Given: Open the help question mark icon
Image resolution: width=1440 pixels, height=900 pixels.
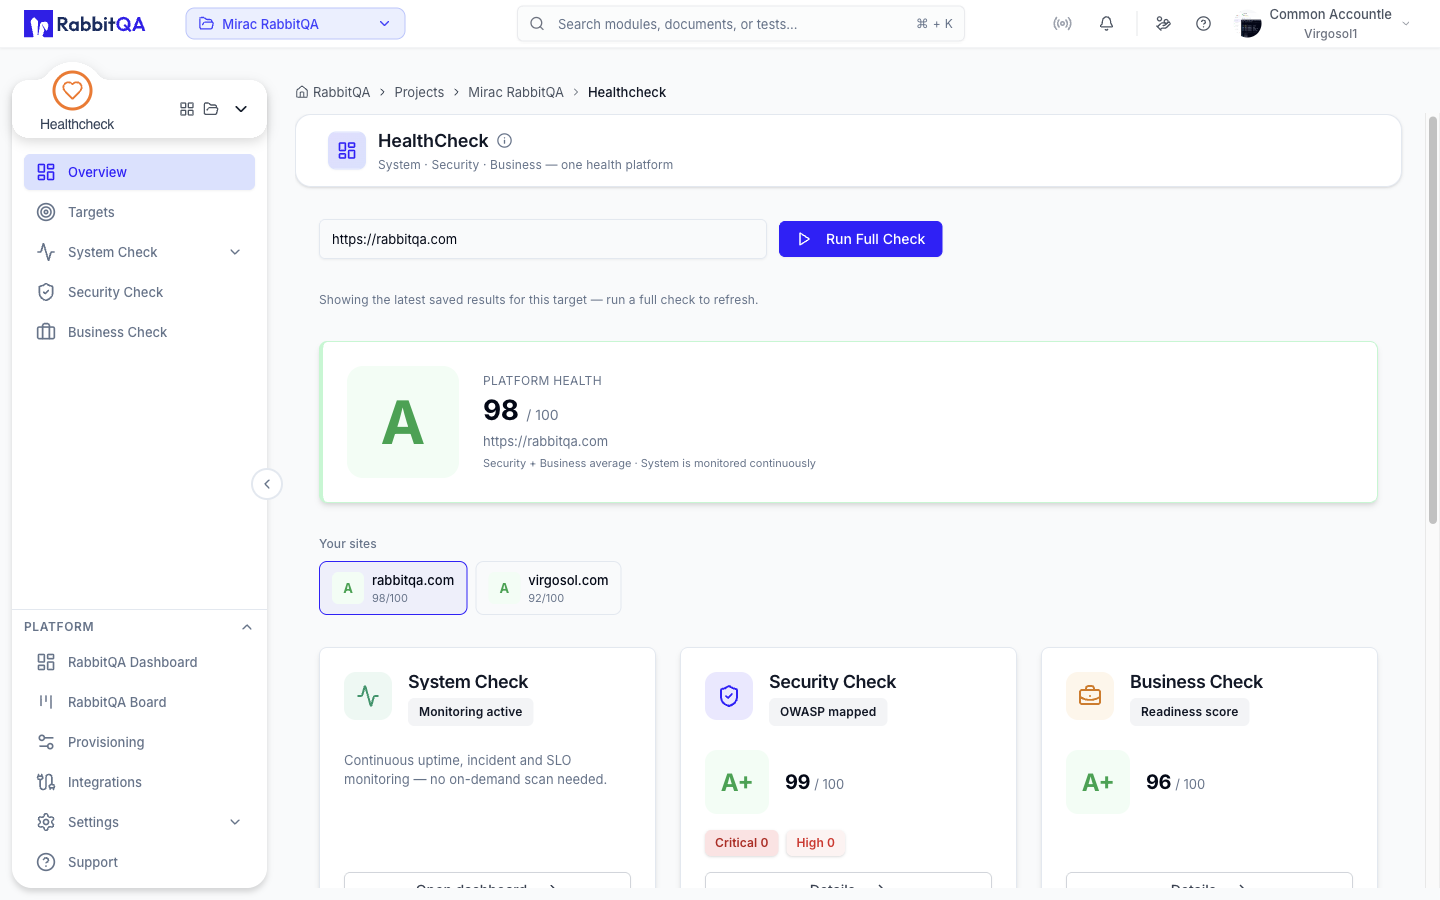Looking at the screenshot, I should [x=1203, y=24].
